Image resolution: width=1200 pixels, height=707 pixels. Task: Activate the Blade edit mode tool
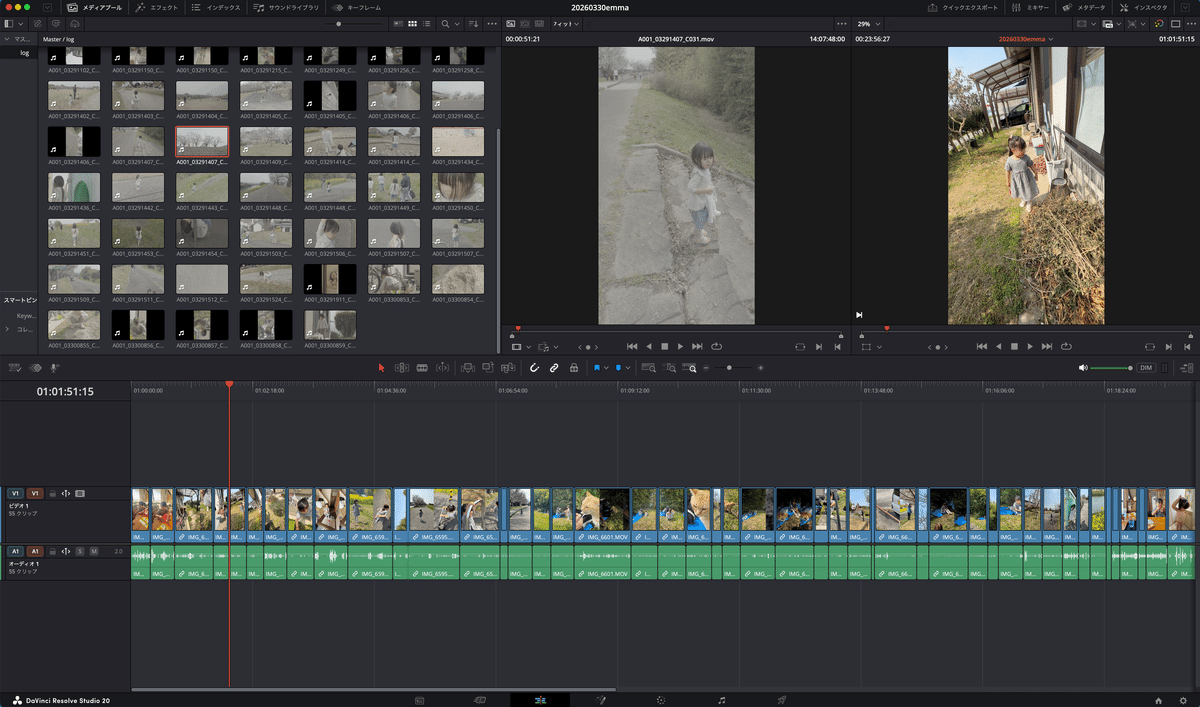[x=422, y=368]
